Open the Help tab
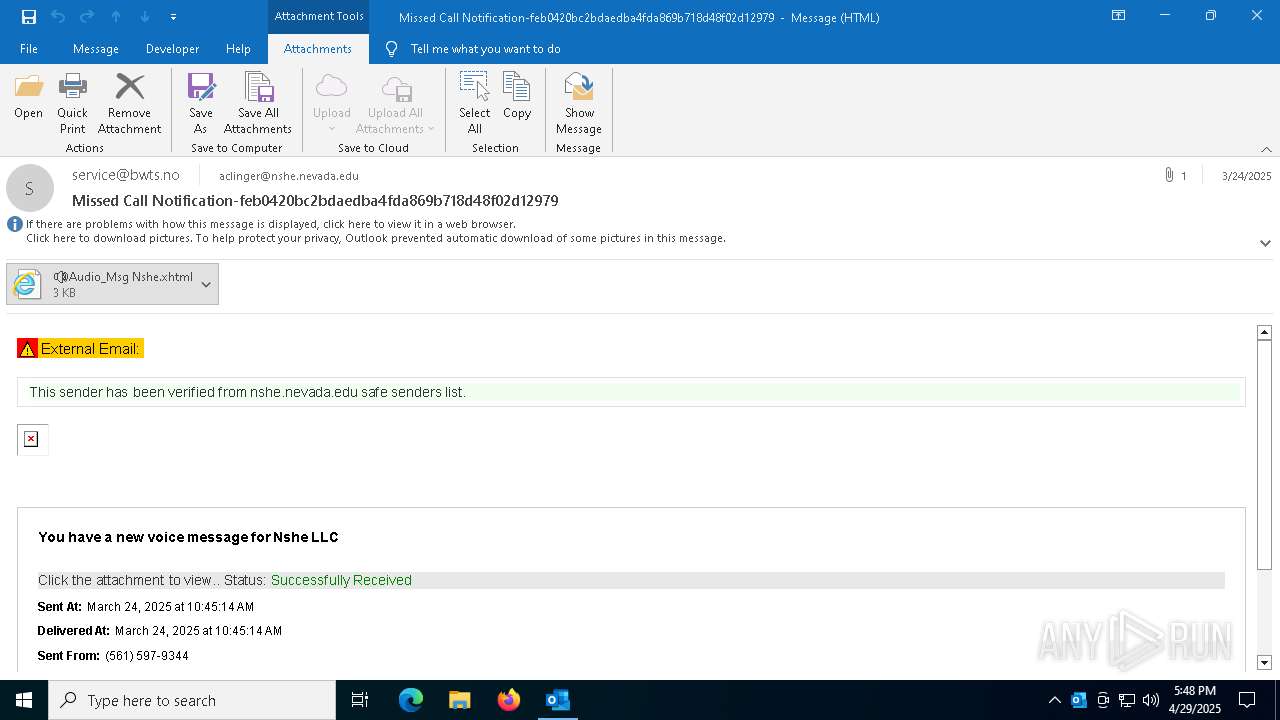 tap(238, 48)
